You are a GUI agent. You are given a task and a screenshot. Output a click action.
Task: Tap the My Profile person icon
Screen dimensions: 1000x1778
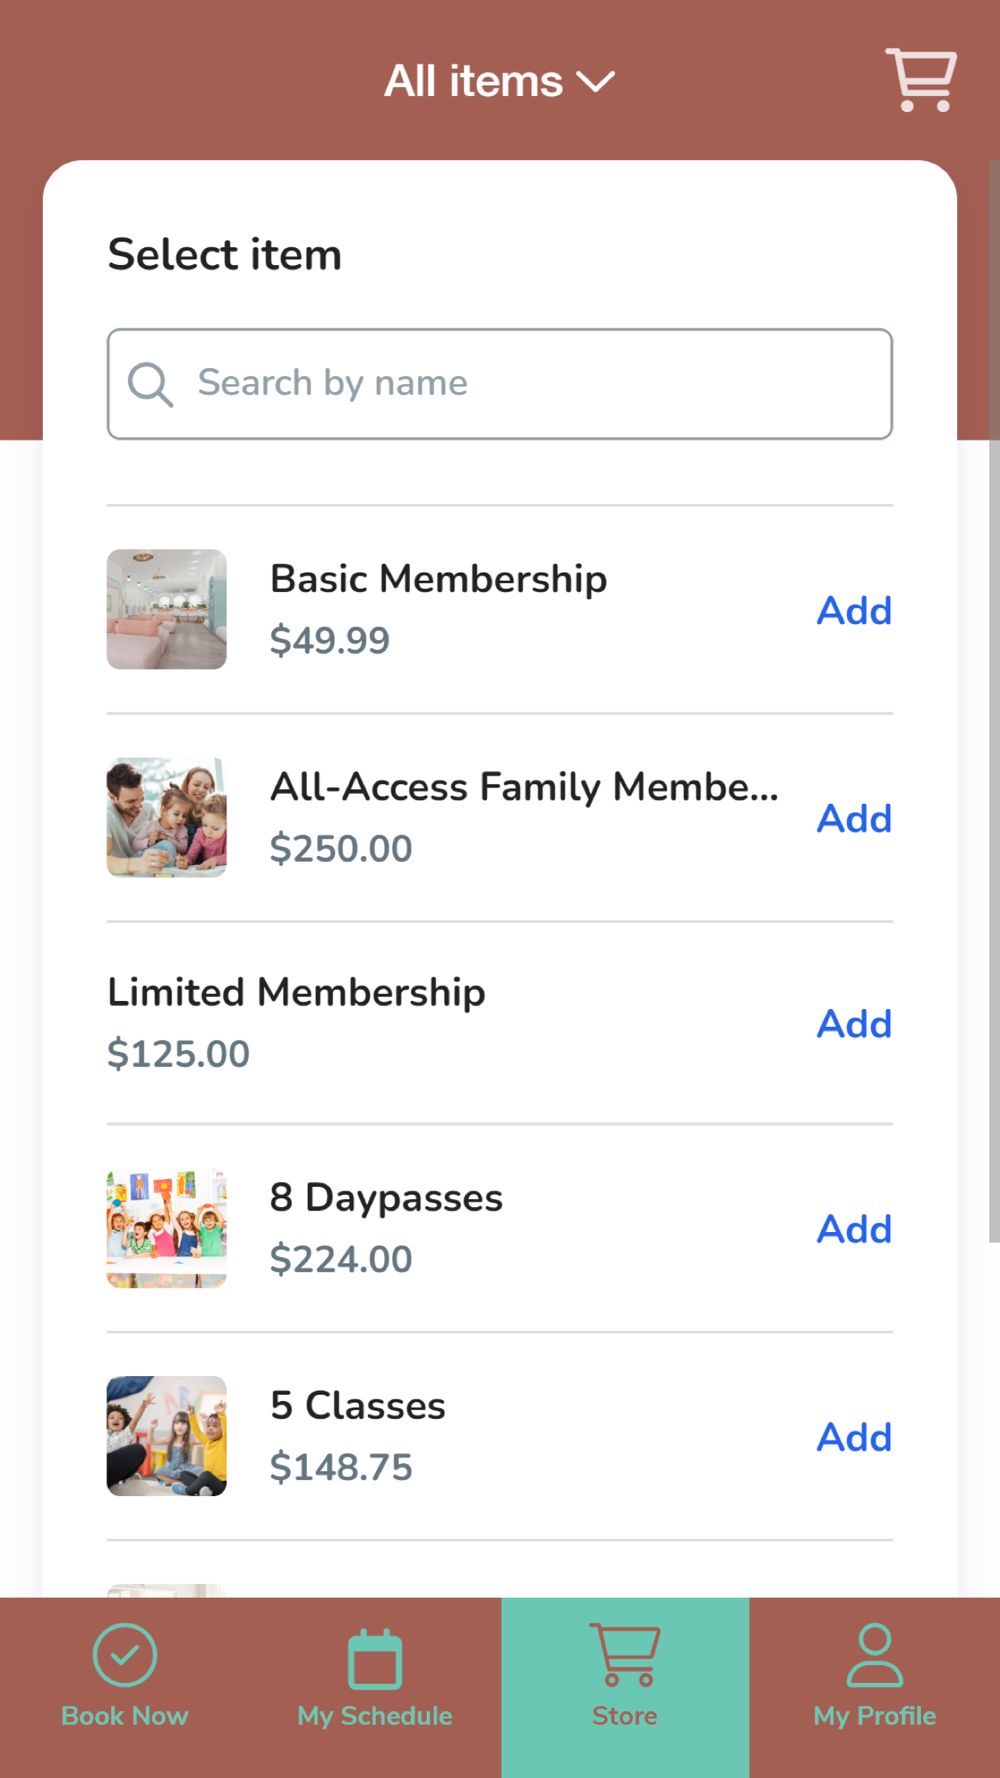coord(874,1655)
